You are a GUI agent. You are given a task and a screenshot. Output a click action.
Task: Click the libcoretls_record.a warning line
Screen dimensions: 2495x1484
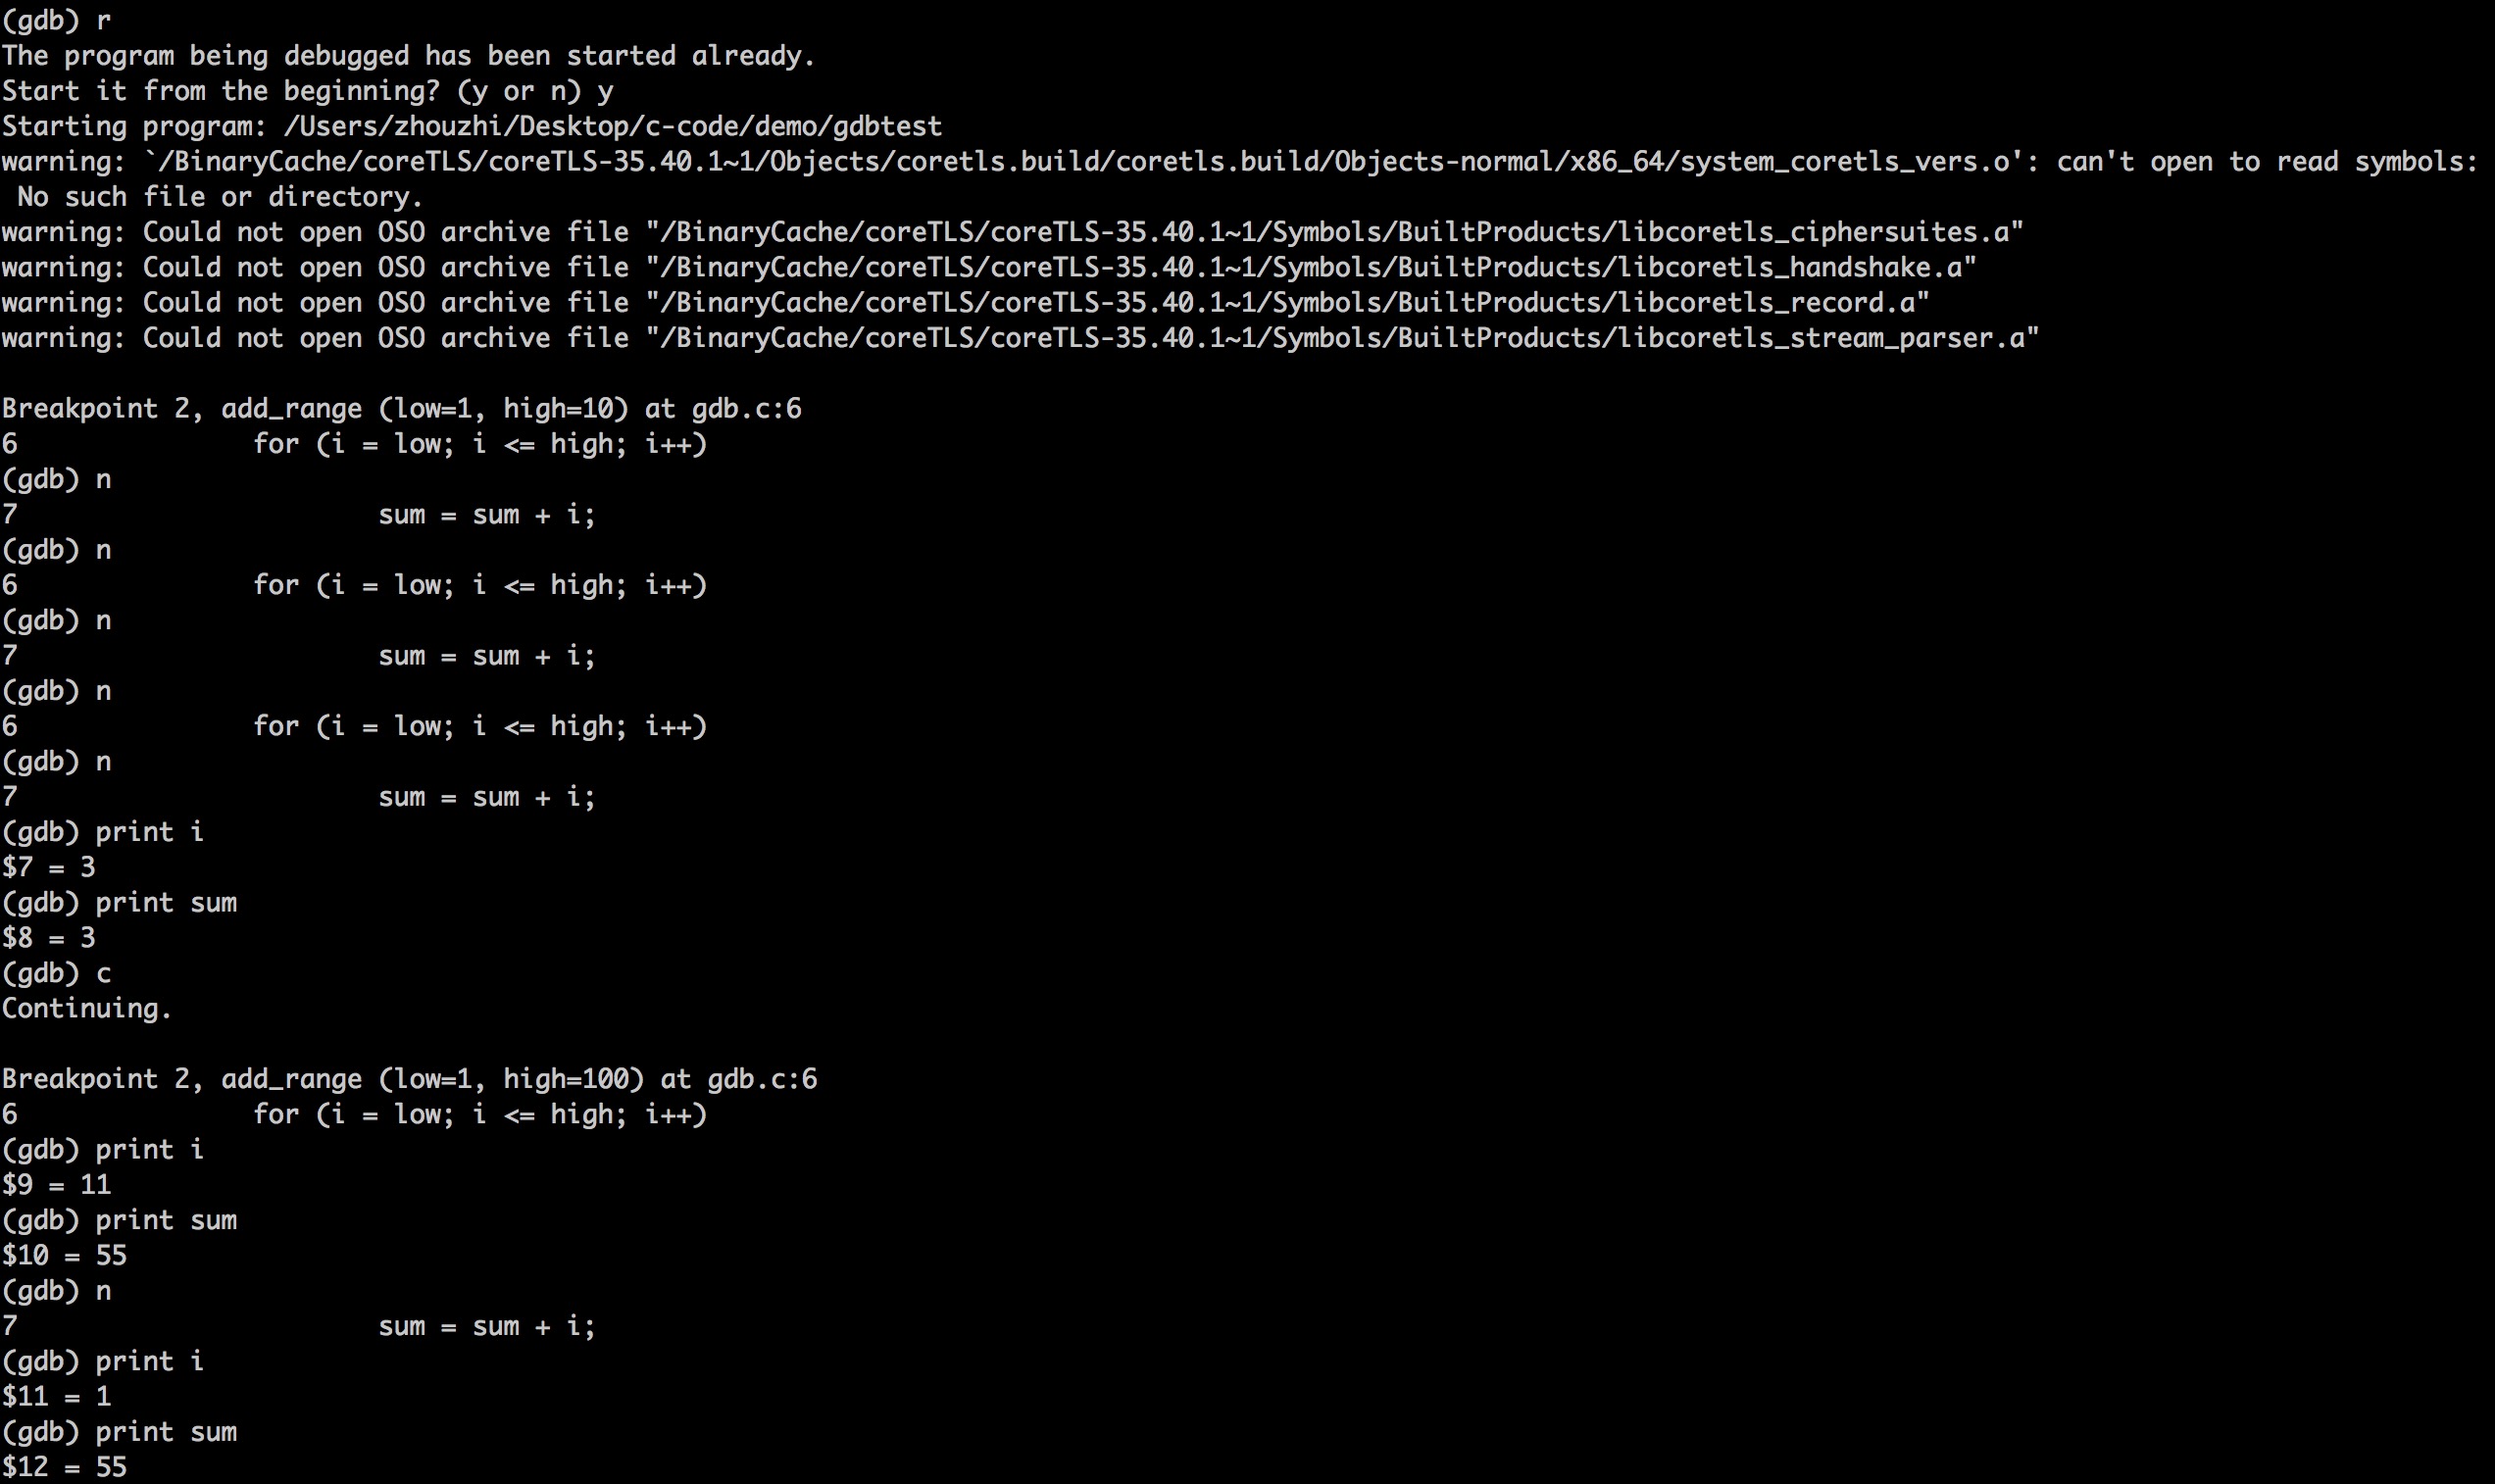966,303
